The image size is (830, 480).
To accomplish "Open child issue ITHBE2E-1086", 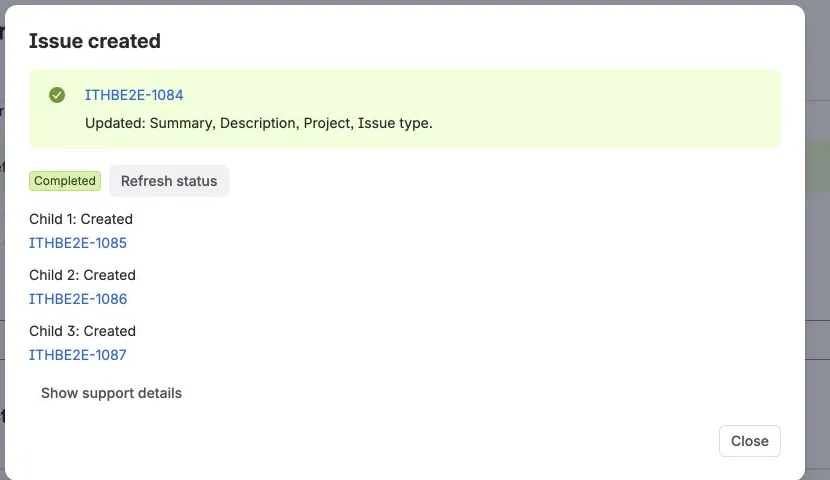I will (78, 299).
